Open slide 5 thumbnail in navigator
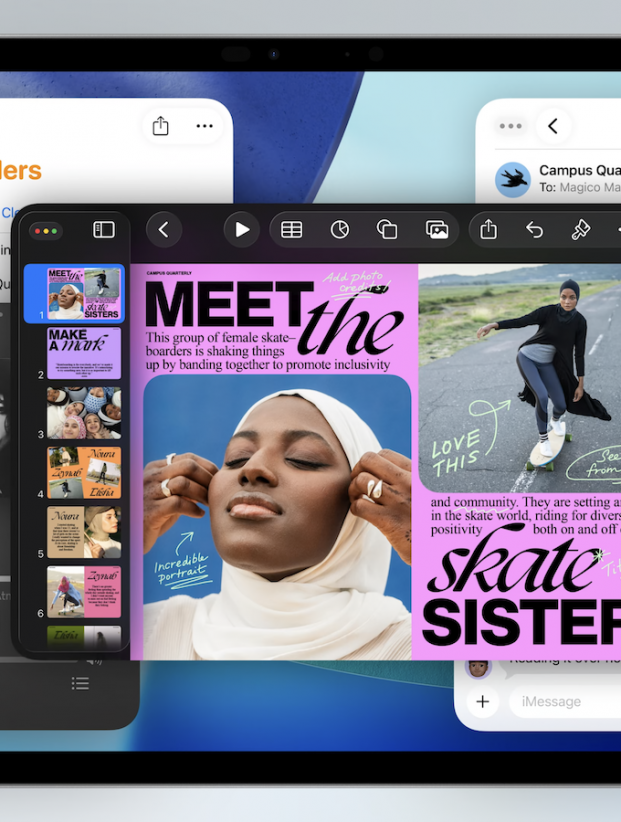Viewport: 621px width, 822px height. (x=84, y=532)
